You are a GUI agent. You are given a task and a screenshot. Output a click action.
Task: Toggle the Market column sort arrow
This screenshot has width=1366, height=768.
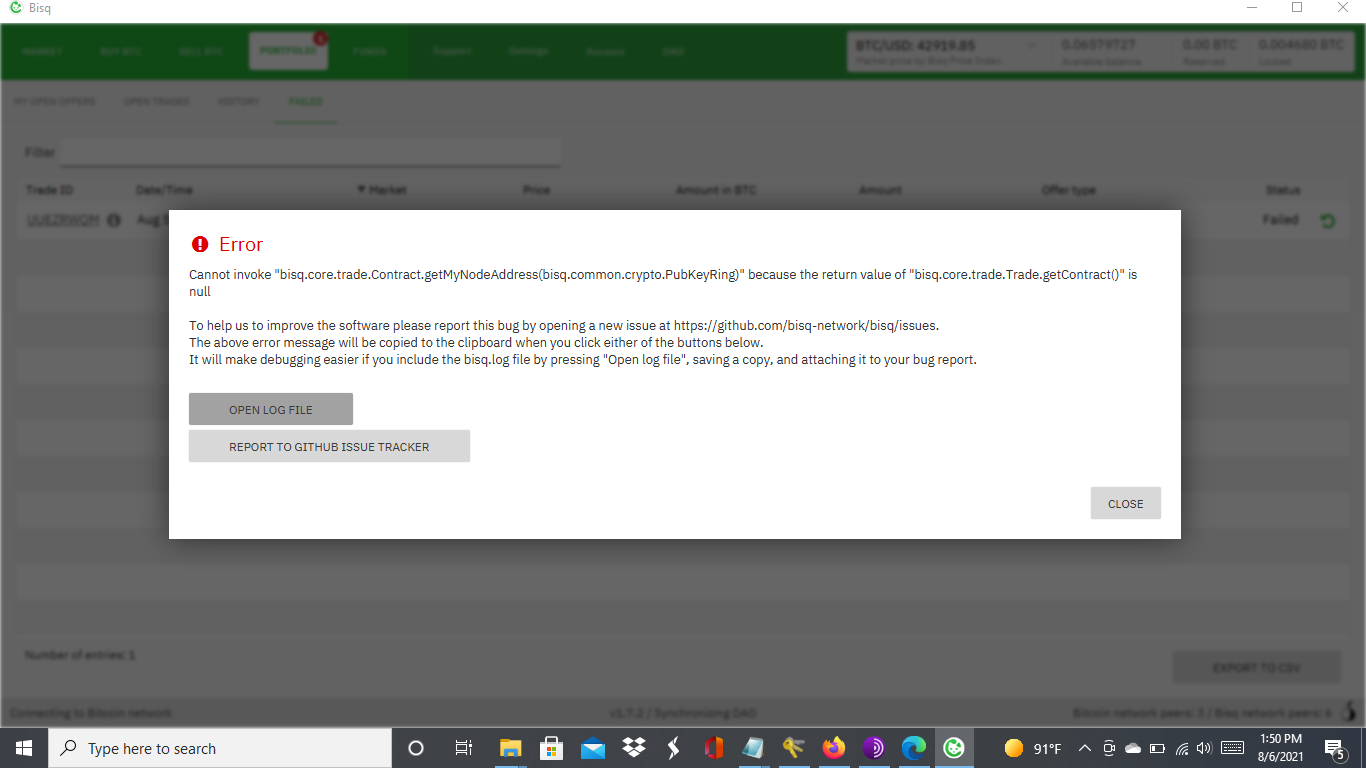pyautogui.click(x=361, y=190)
